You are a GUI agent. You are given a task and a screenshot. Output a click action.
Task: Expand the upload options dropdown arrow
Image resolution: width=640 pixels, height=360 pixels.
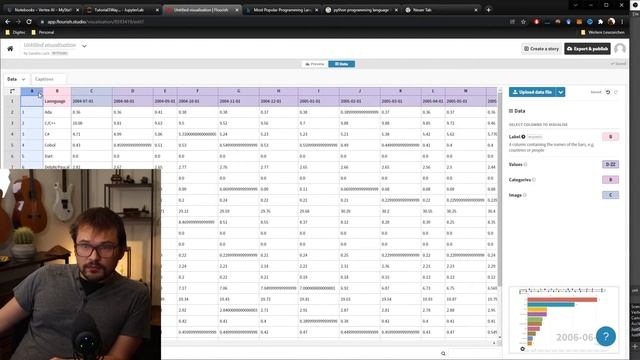(561, 92)
